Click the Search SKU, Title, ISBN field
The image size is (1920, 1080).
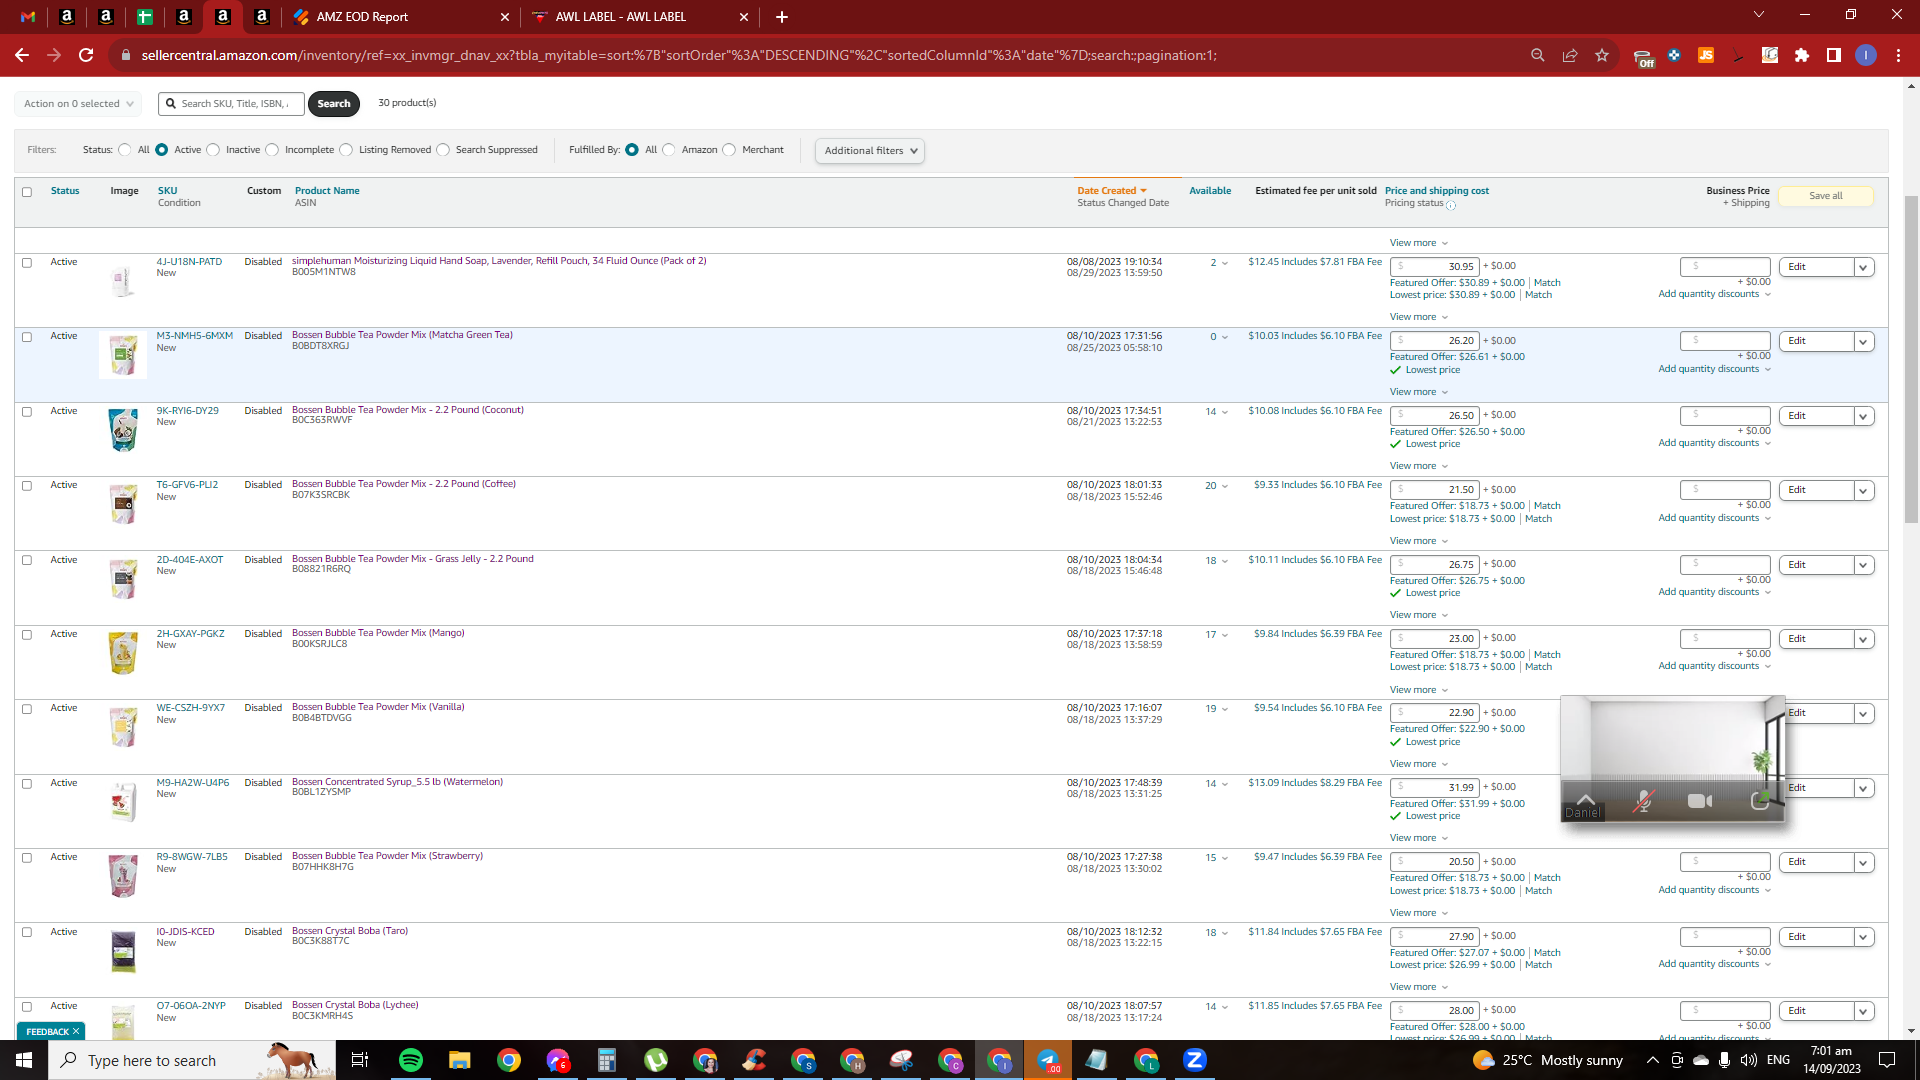click(x=231, y=104)
